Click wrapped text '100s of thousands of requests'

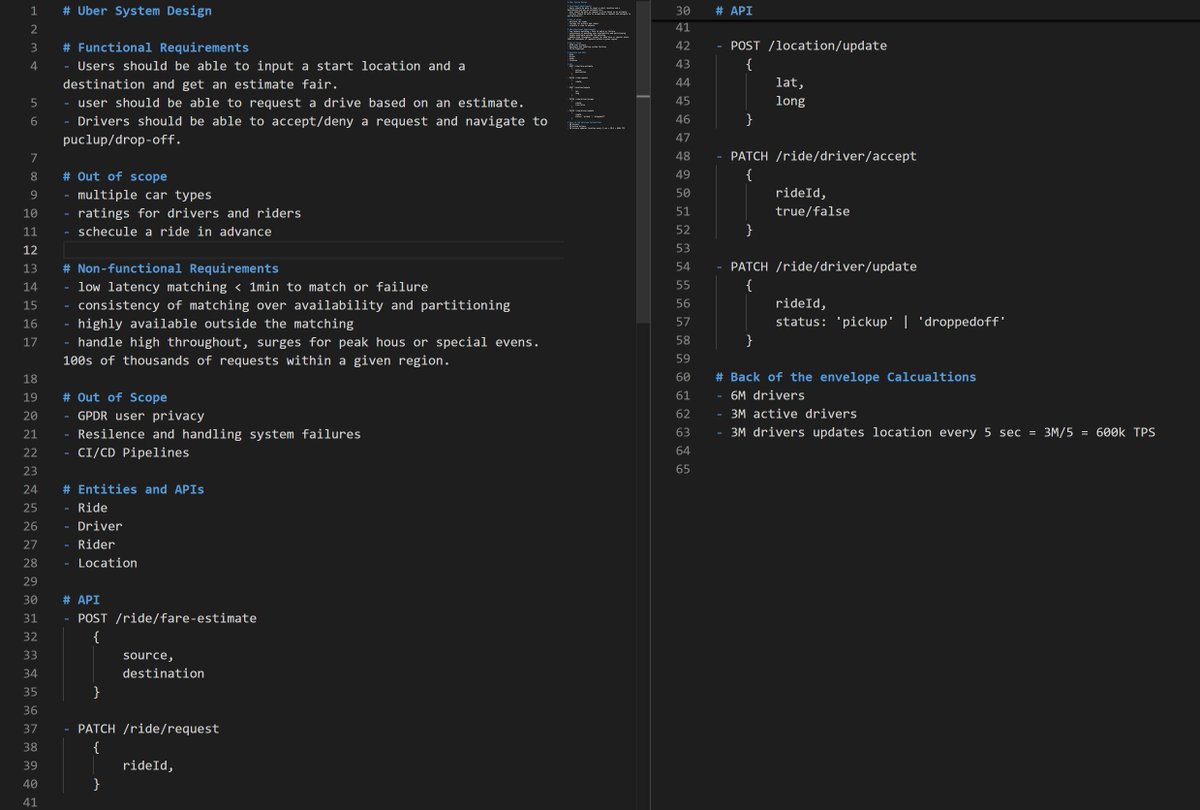click(x=256, y=360)
